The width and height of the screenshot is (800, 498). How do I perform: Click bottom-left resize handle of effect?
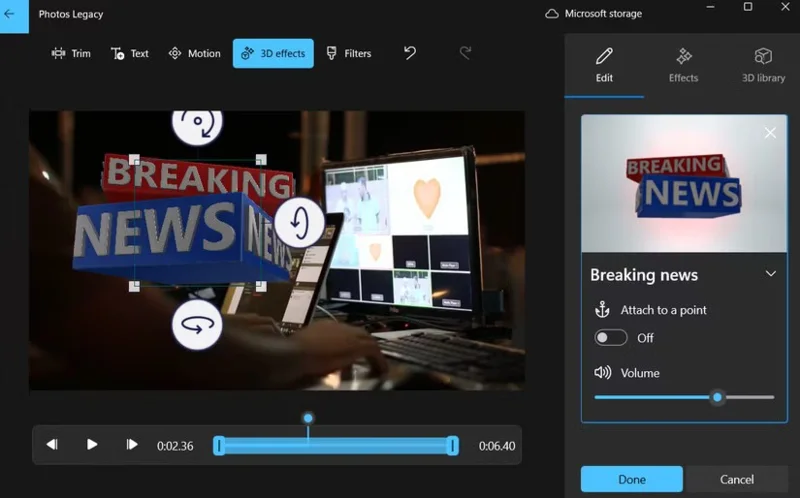pyautogui.click(x=134, y=286)
